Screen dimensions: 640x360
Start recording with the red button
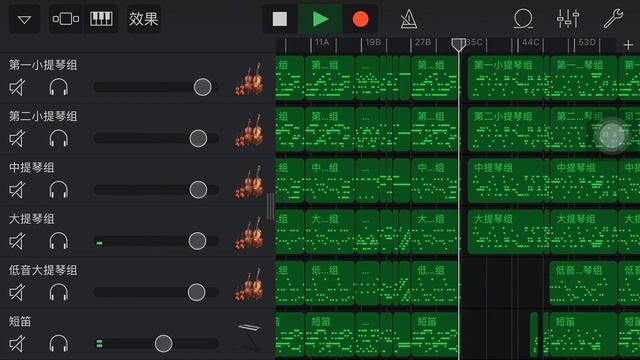360,19
